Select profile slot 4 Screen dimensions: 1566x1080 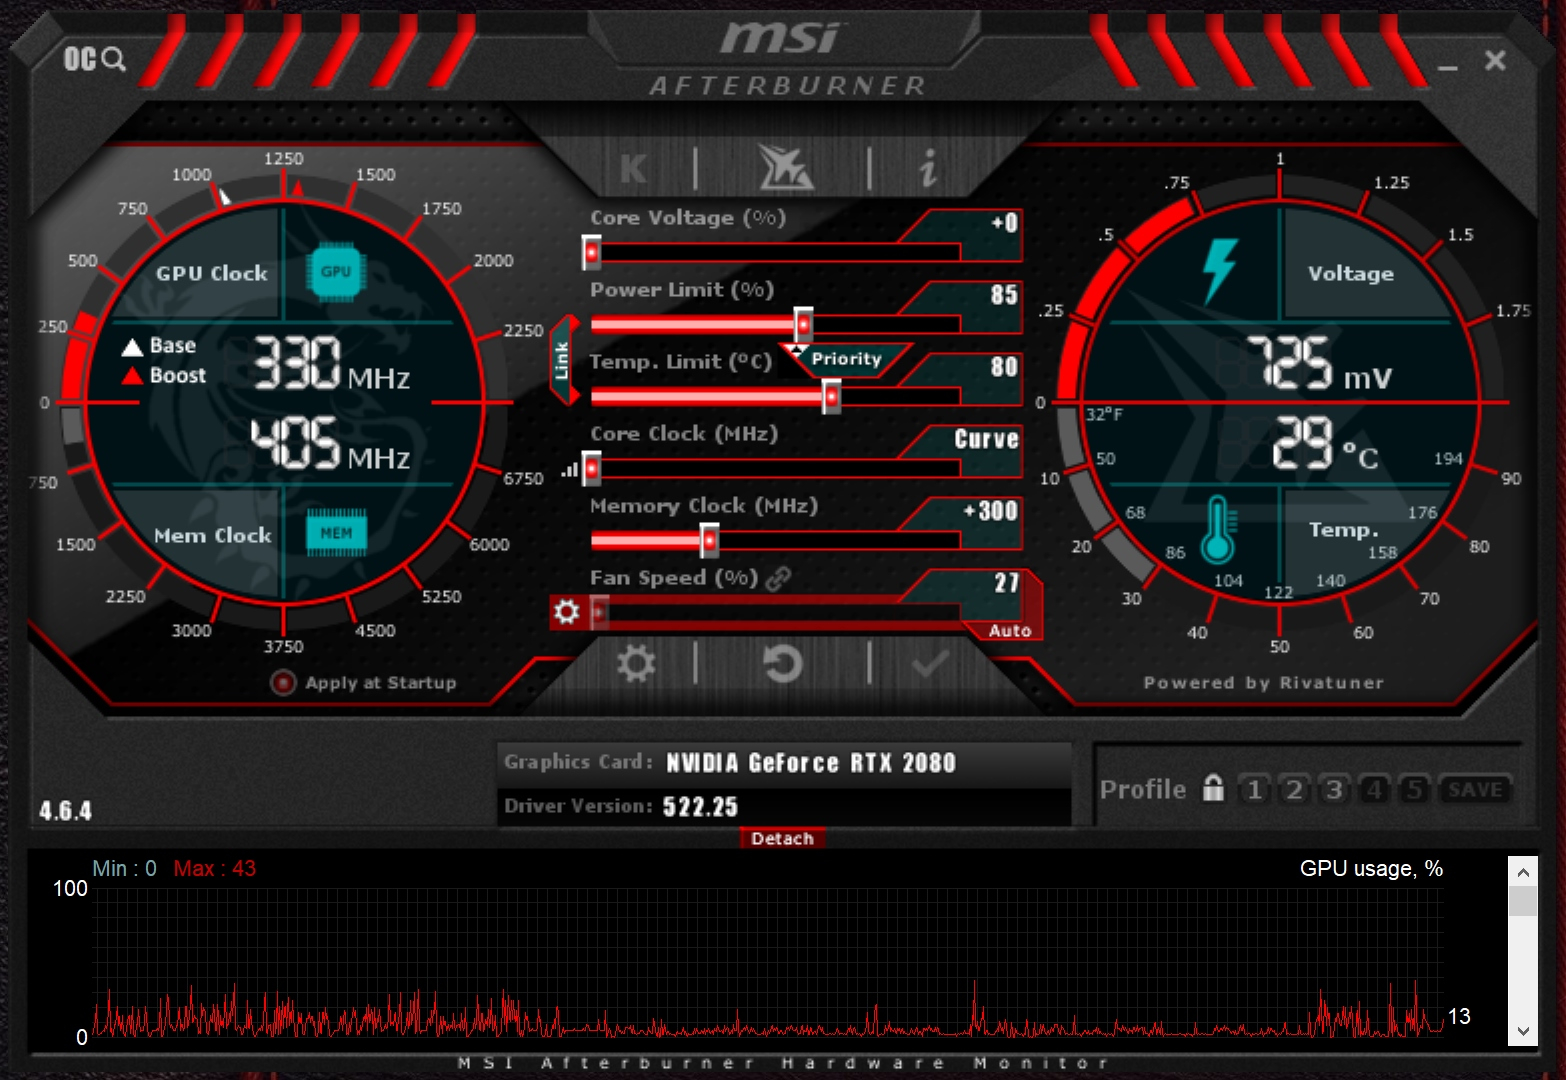pos(1374,790)
